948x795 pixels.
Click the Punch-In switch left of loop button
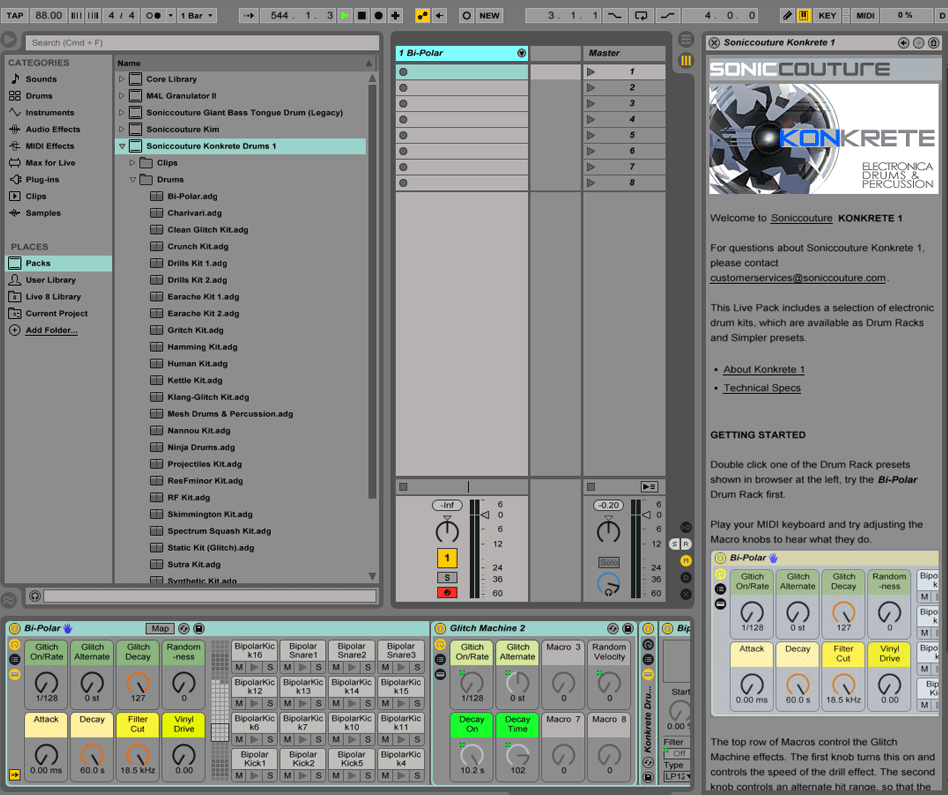pyautogui.click(x=614, y=16)
